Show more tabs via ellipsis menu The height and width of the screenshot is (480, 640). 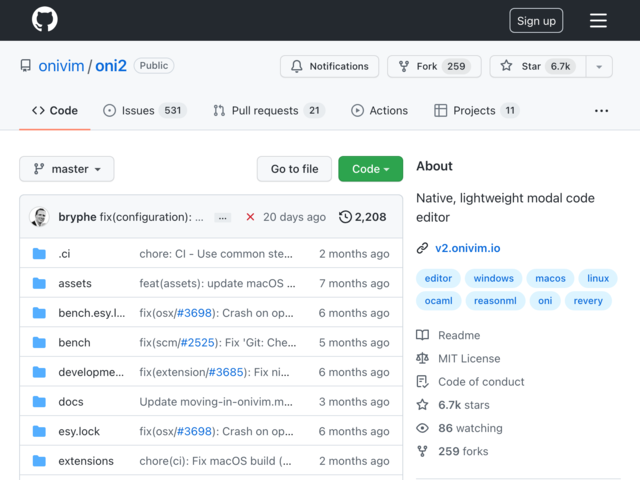point(601,111)
